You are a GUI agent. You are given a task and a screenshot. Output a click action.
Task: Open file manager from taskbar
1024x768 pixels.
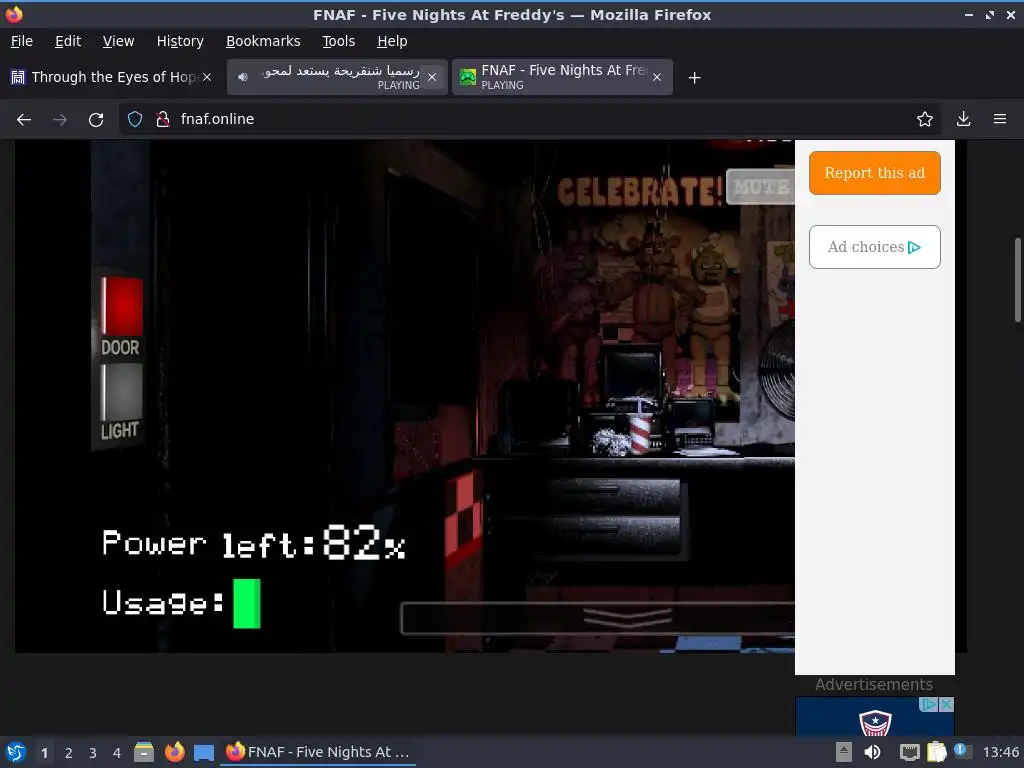coord(144,752)
